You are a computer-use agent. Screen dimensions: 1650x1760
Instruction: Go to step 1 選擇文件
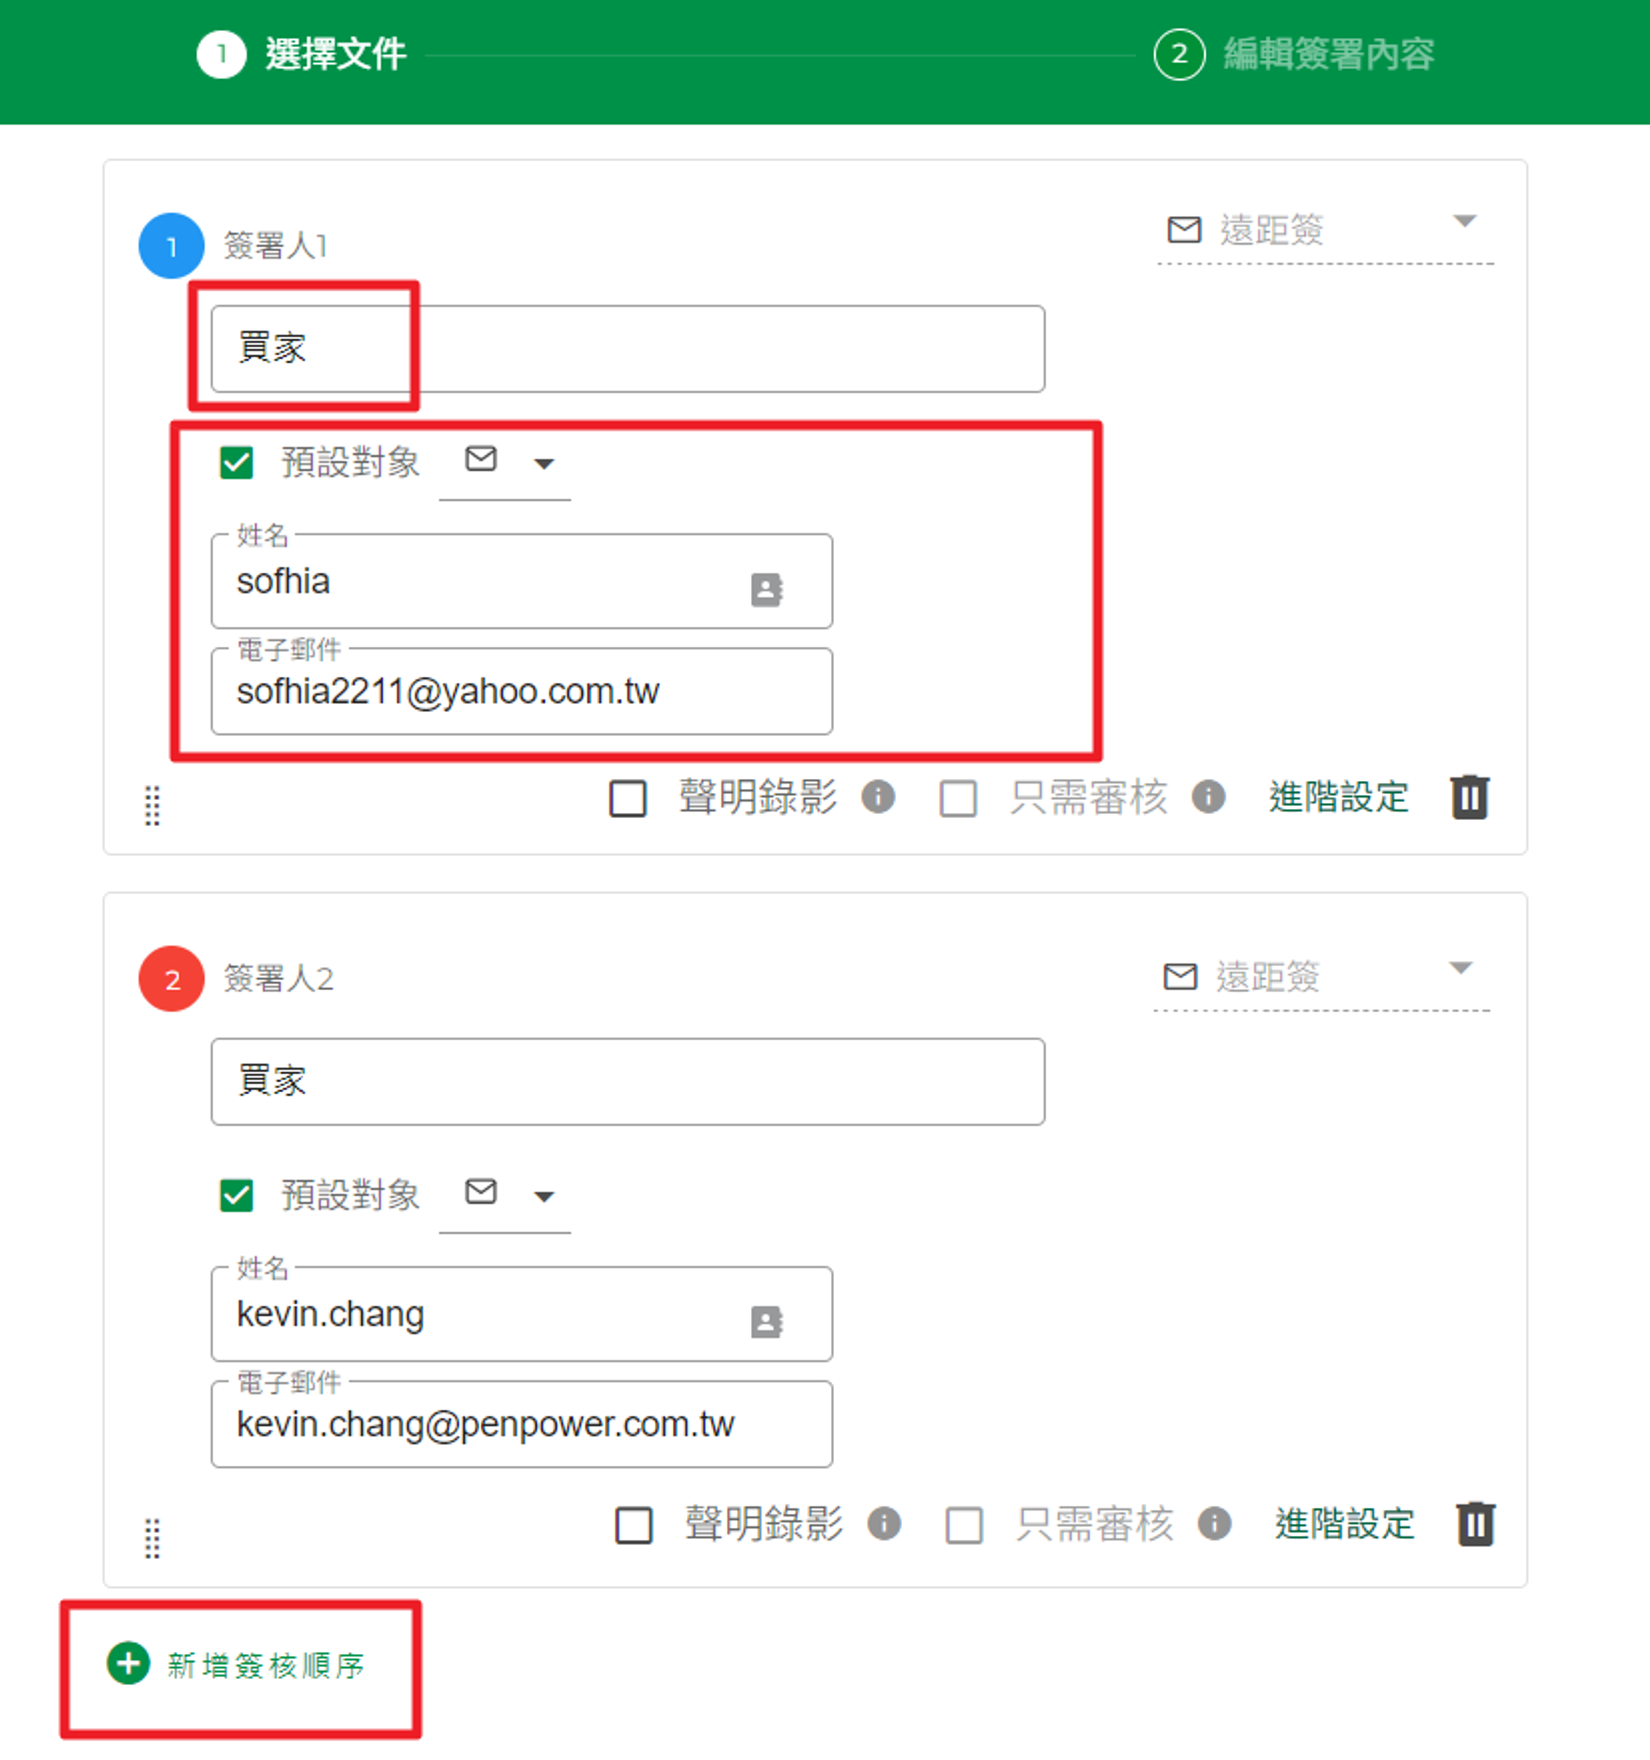(x=302, y=54)
